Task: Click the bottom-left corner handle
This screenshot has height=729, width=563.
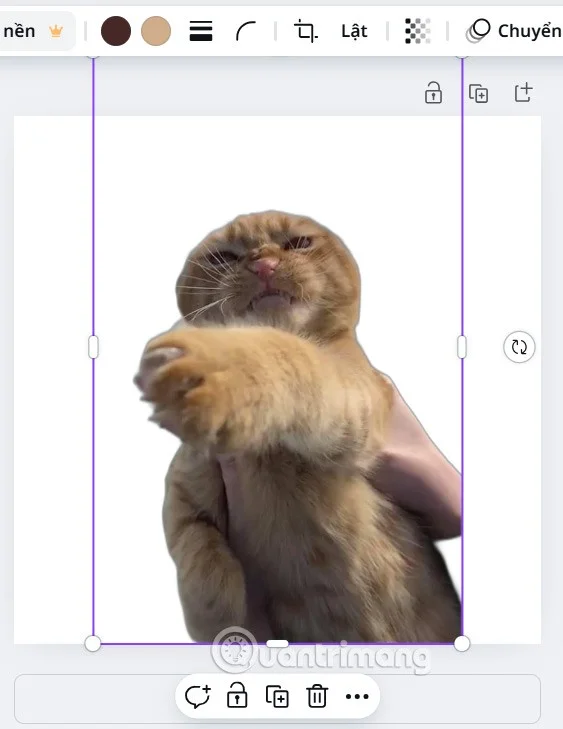Action: click(x=93, y=643)
